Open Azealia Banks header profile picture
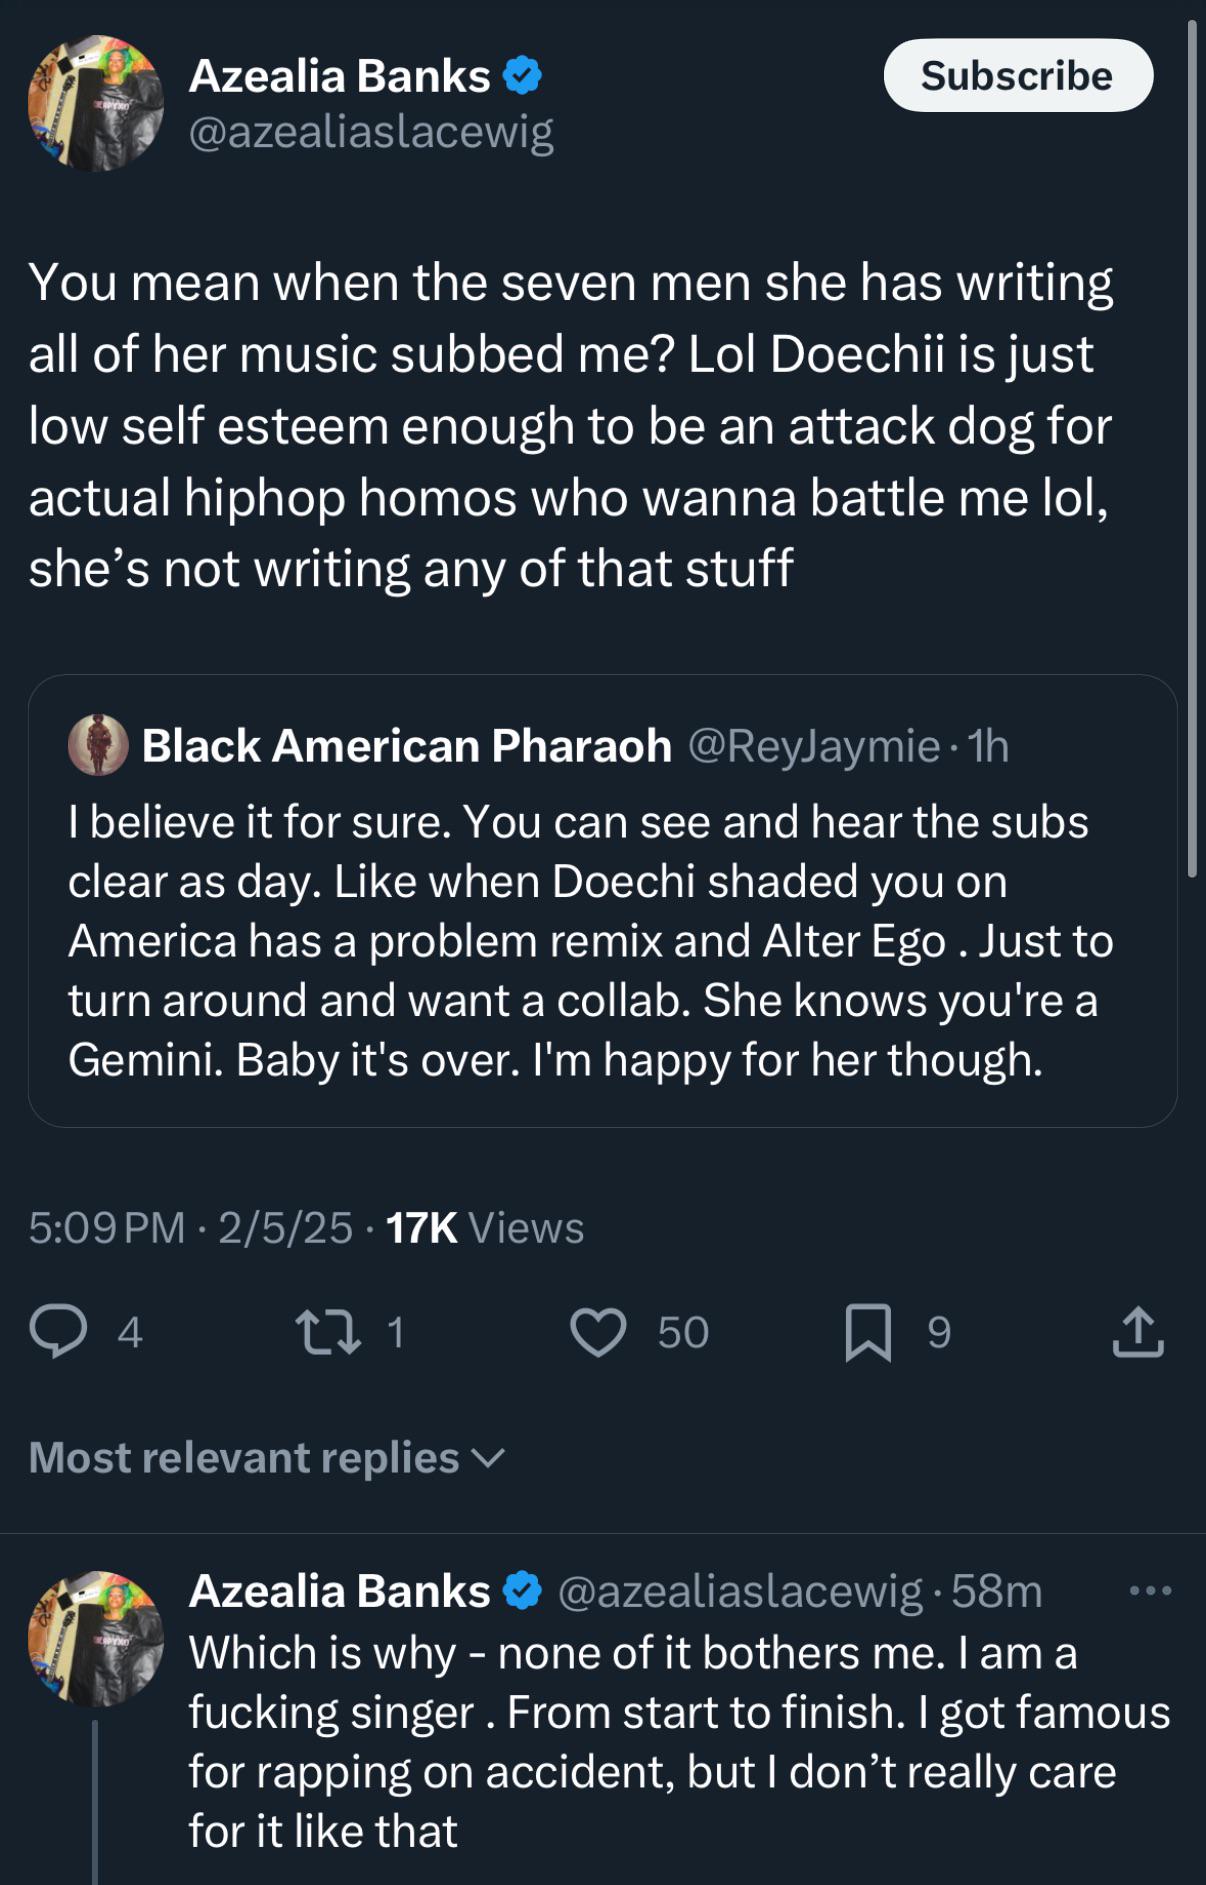This screenshot has height=1885, width=1206. tap(96, 103)
